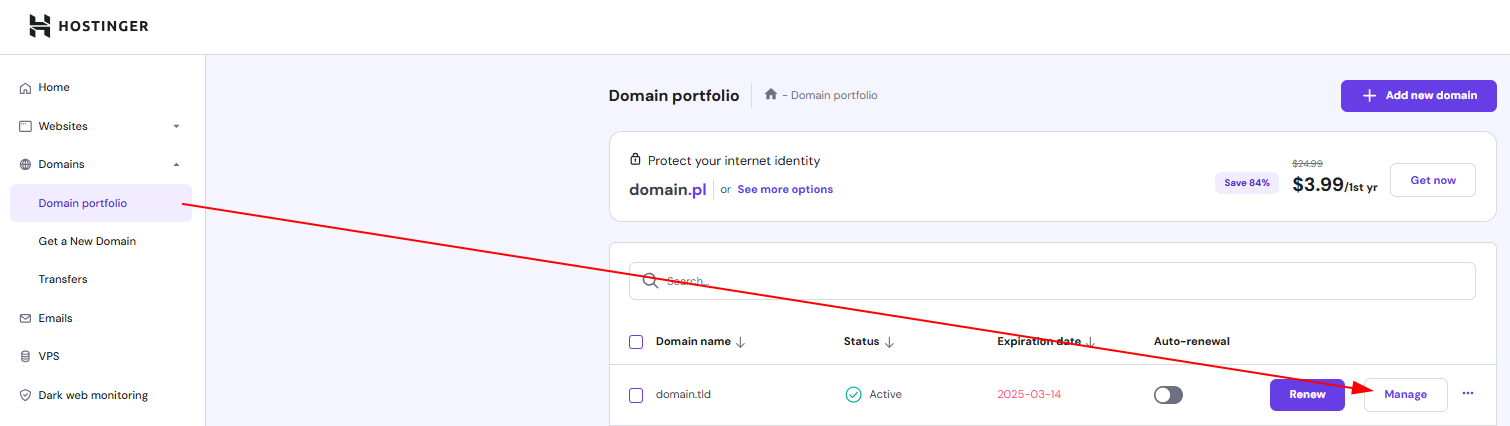Open Get a New Domain menu item

(x=87, y=241)
